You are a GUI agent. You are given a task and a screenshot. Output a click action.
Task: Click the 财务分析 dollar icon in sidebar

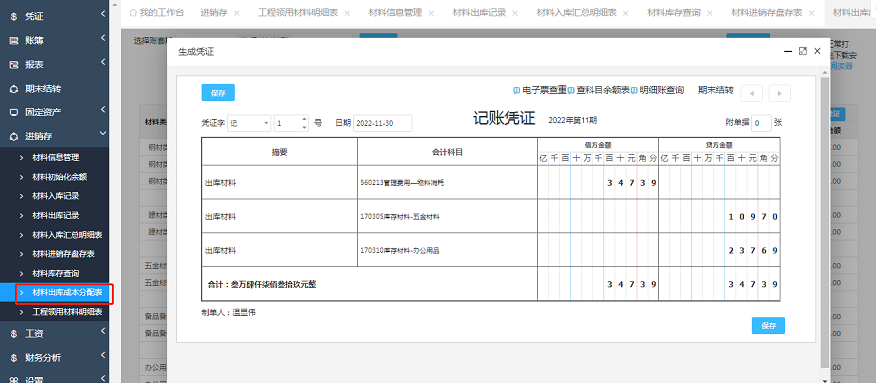(x=14, y=358)
